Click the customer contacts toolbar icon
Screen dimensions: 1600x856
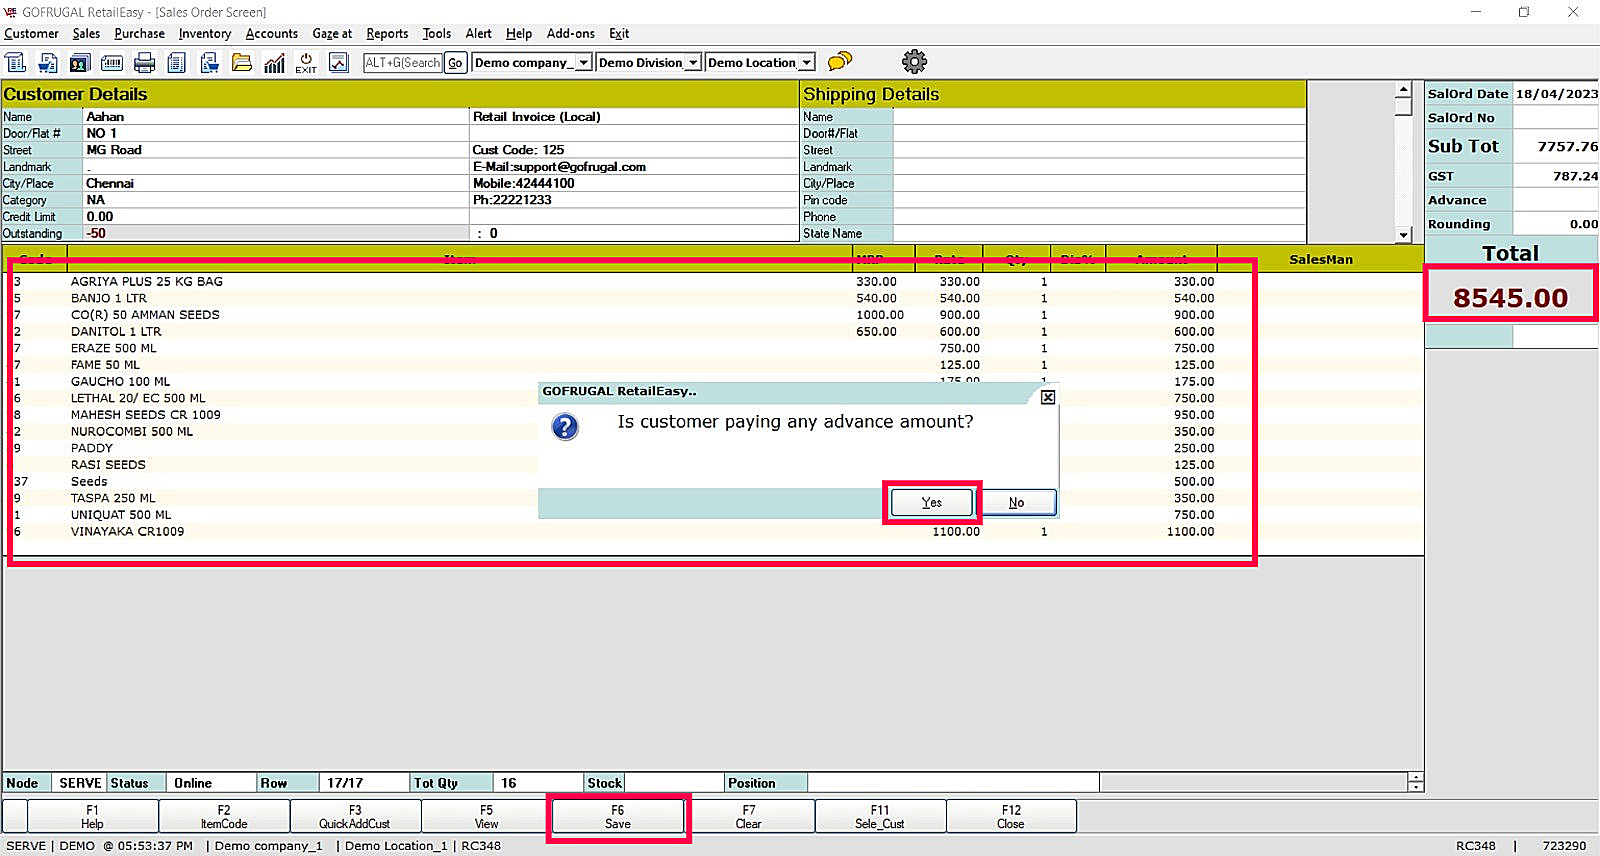[x=79, y=63]
